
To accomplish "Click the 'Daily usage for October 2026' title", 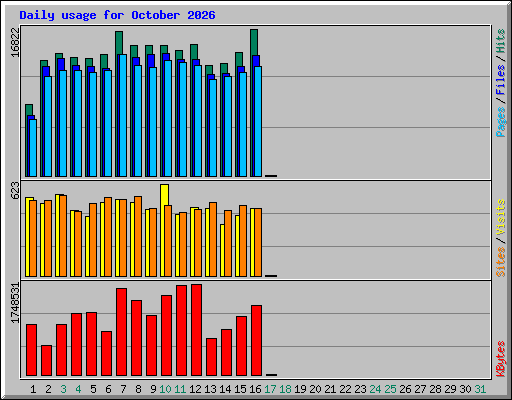I will tap(117, 15).
